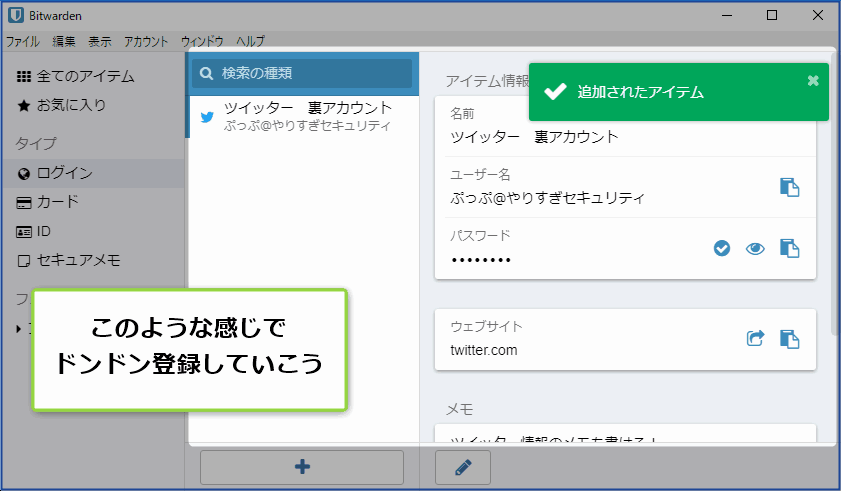Select ツイッター 裏アカウント list entry
The image size is (841, 491).
(x=304, y=116)
